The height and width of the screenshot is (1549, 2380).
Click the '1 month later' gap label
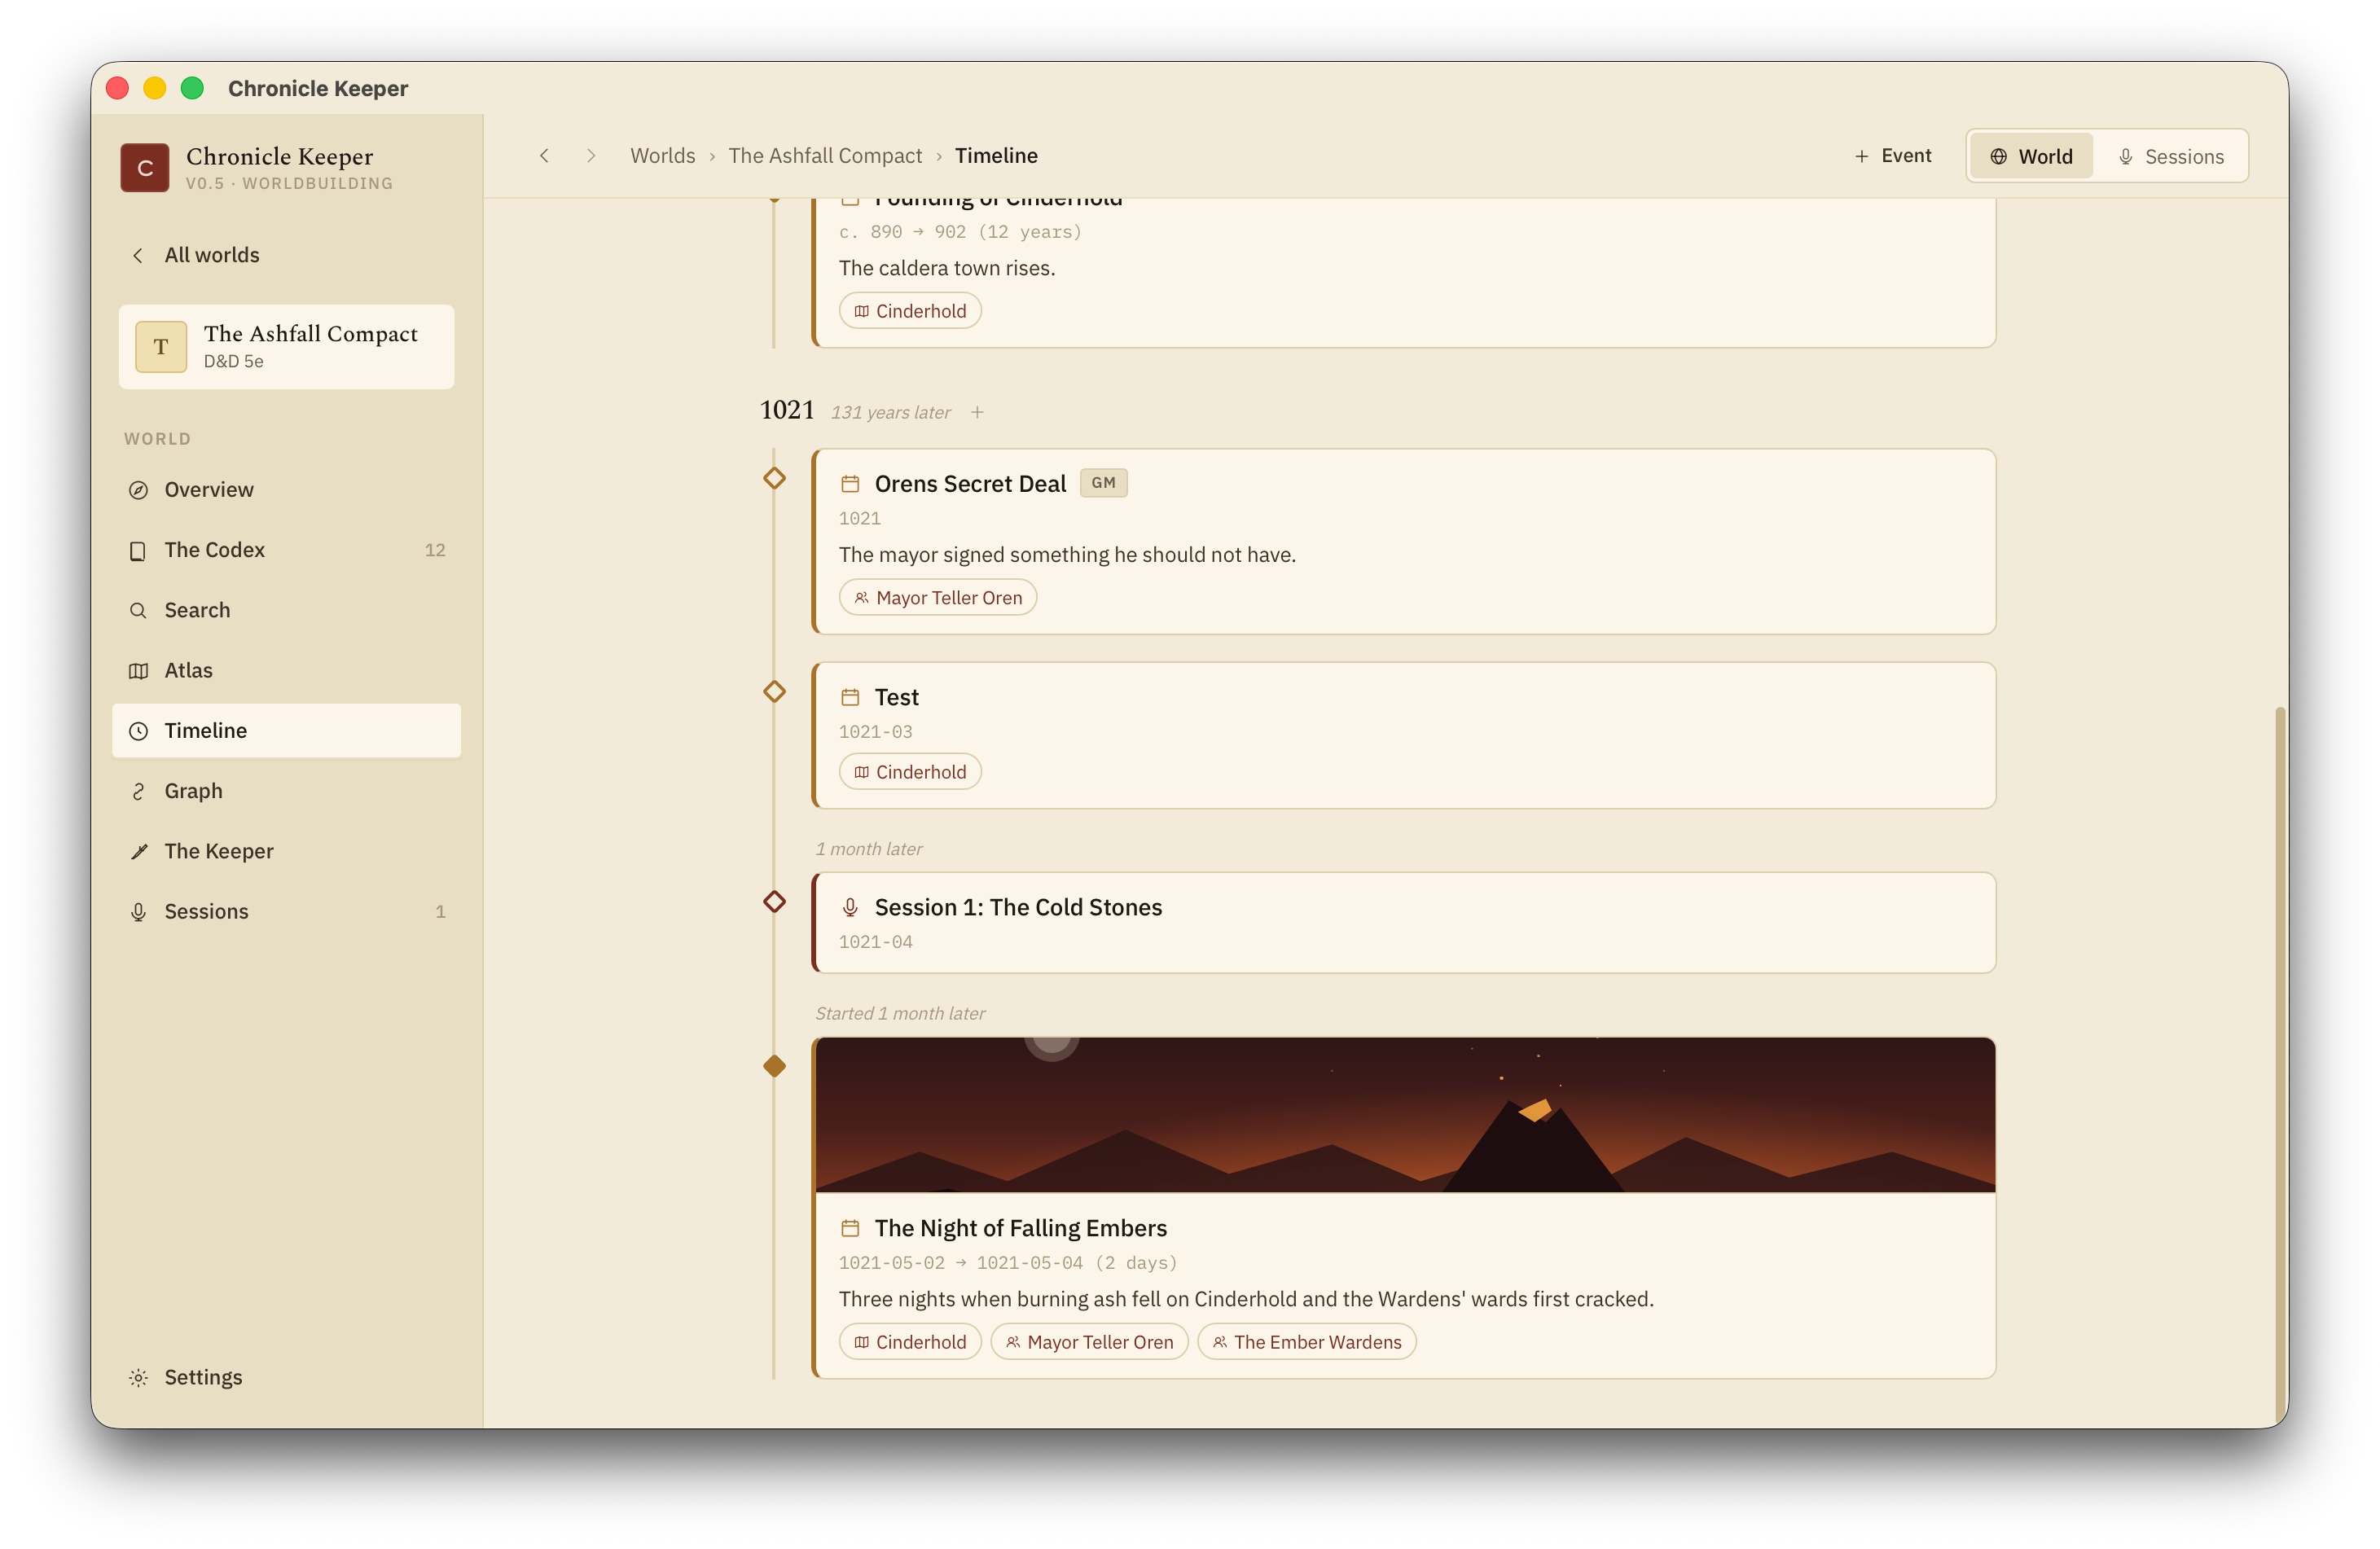click(869, 849)
